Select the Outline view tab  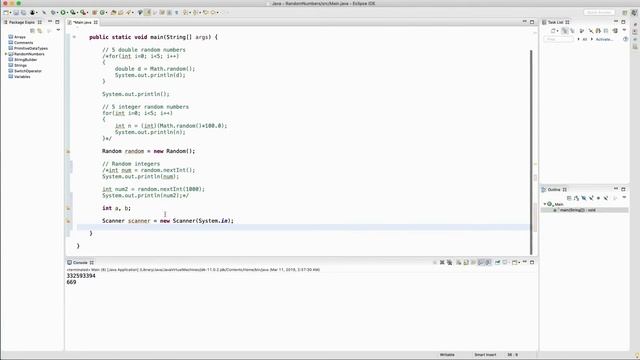point(554,189)
